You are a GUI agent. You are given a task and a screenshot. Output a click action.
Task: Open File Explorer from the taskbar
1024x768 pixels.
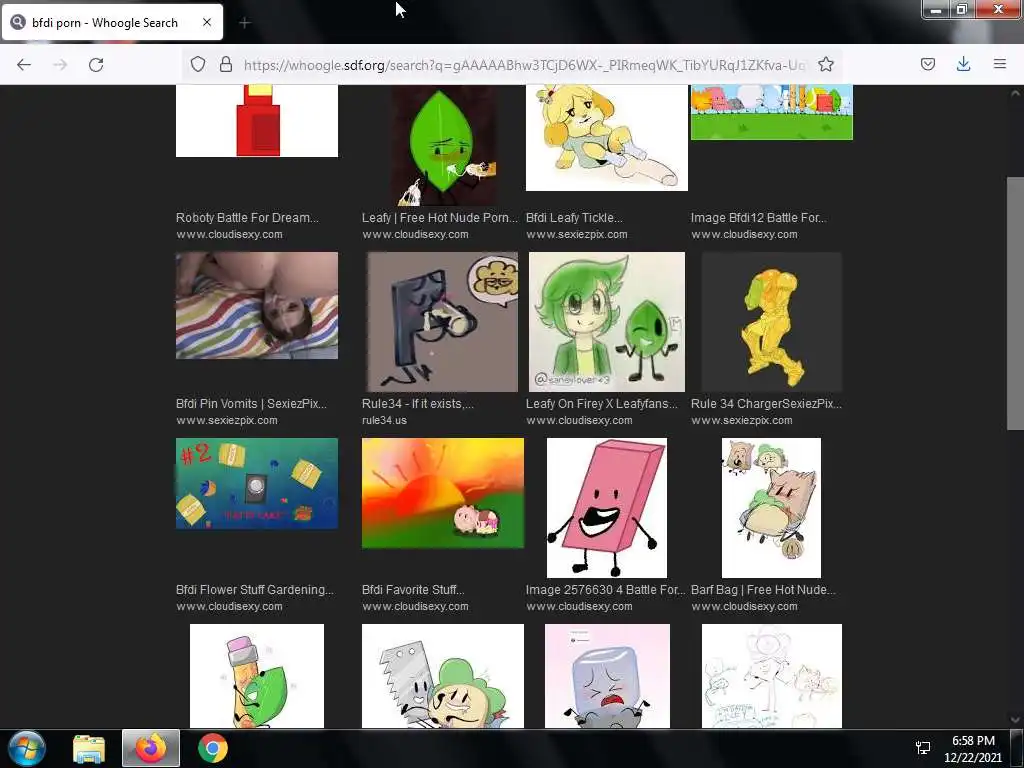coord(89,748)
